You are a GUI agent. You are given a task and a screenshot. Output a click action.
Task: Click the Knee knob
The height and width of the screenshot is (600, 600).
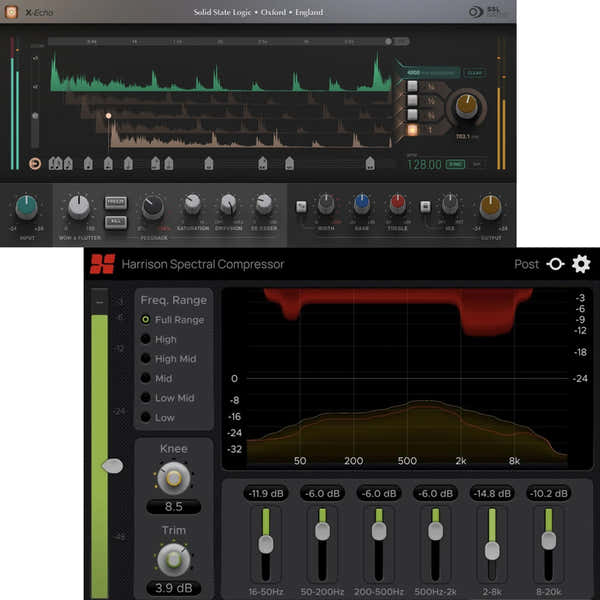[174, 478]
